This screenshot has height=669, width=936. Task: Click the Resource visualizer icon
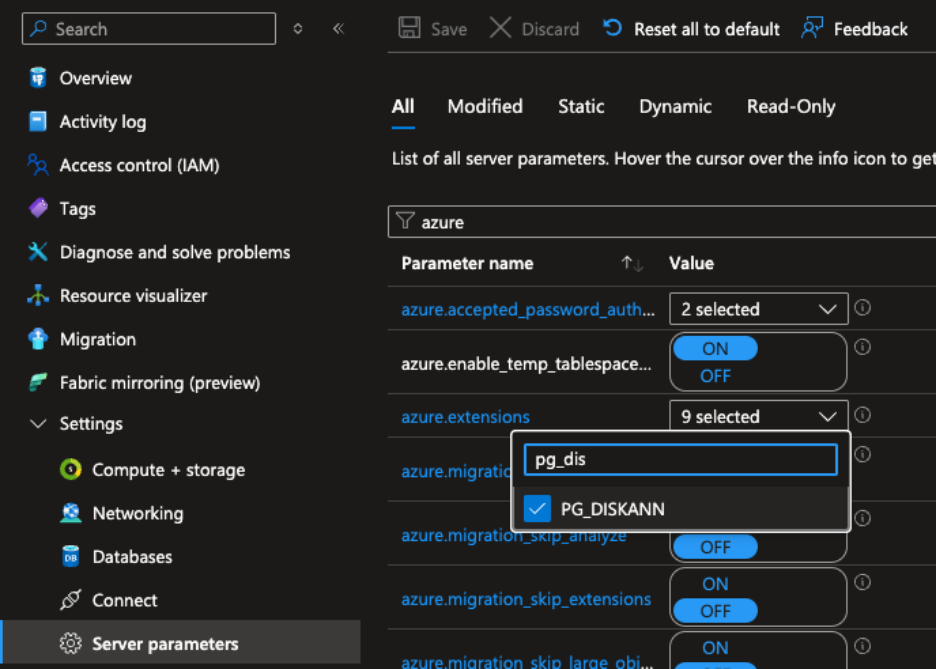[38, 296]
